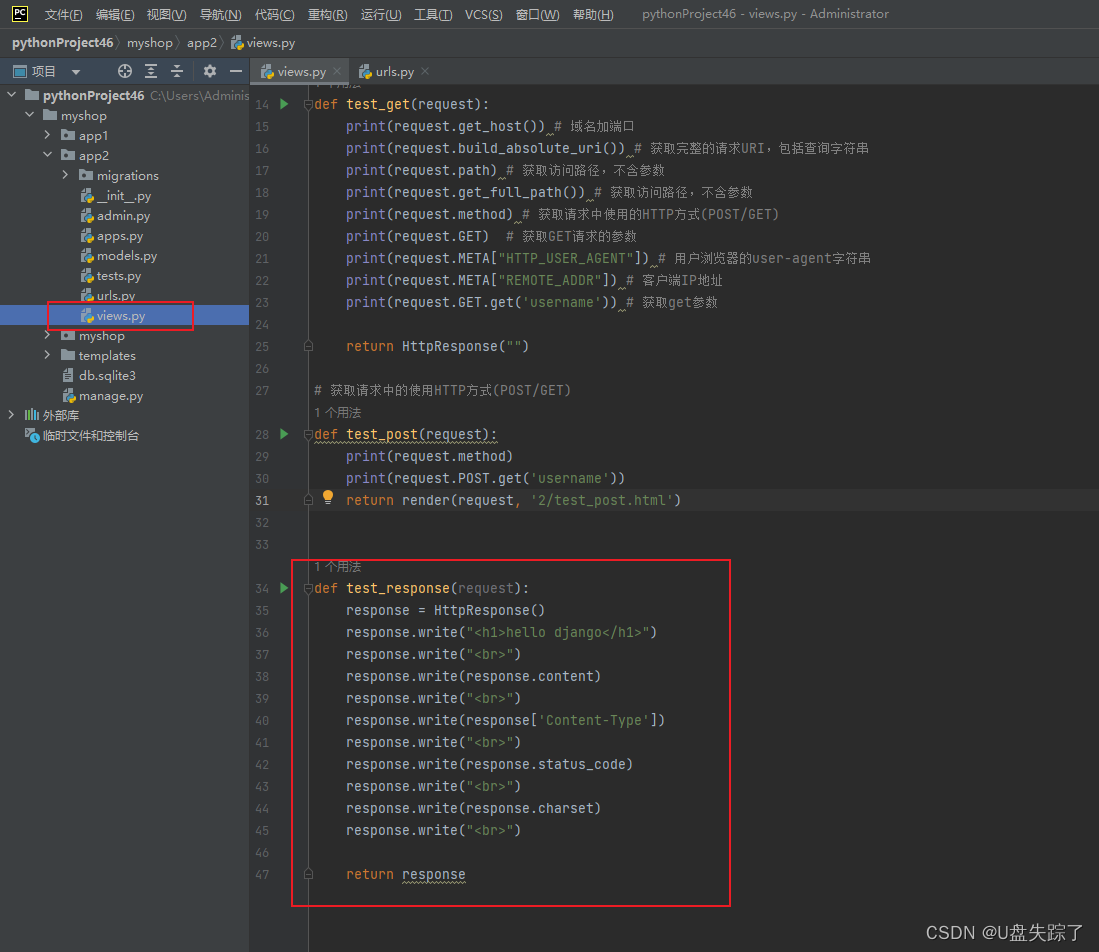Image resolution: width=1099 pixels, height=952 pixels.
Task: Open the lightbulb intention icon on line 31
Action: coord(327,498)
